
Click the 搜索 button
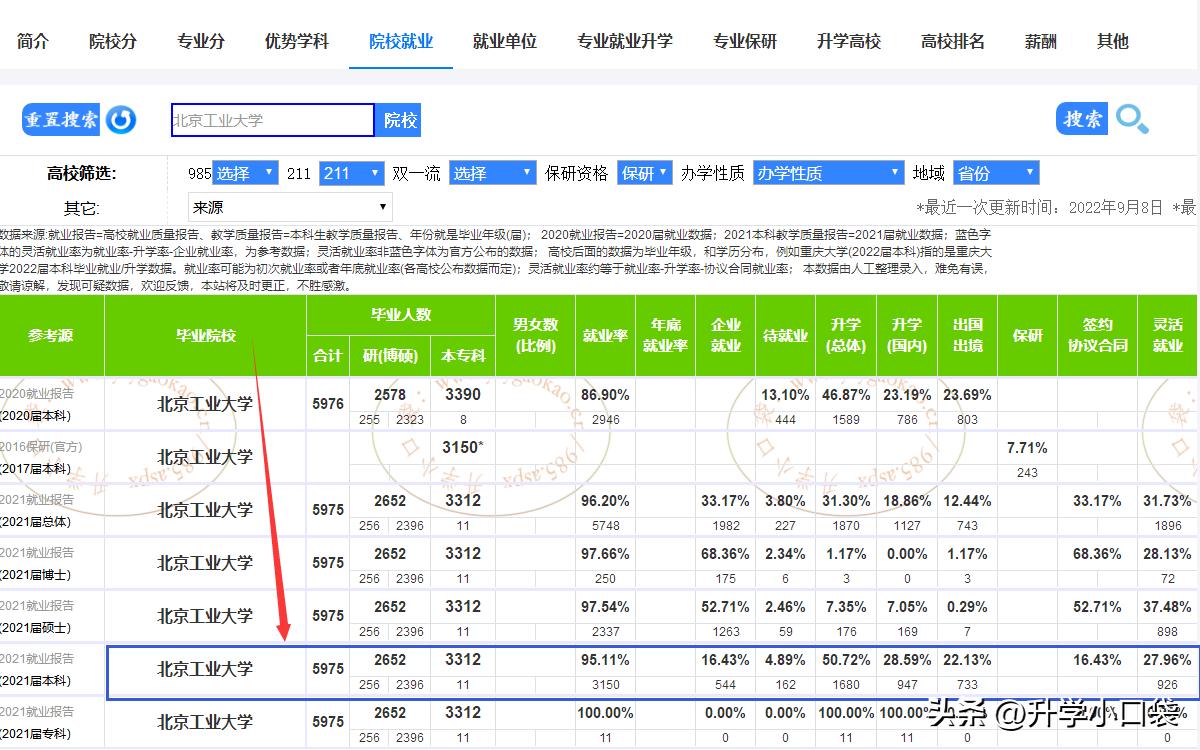pos(1081,119)
